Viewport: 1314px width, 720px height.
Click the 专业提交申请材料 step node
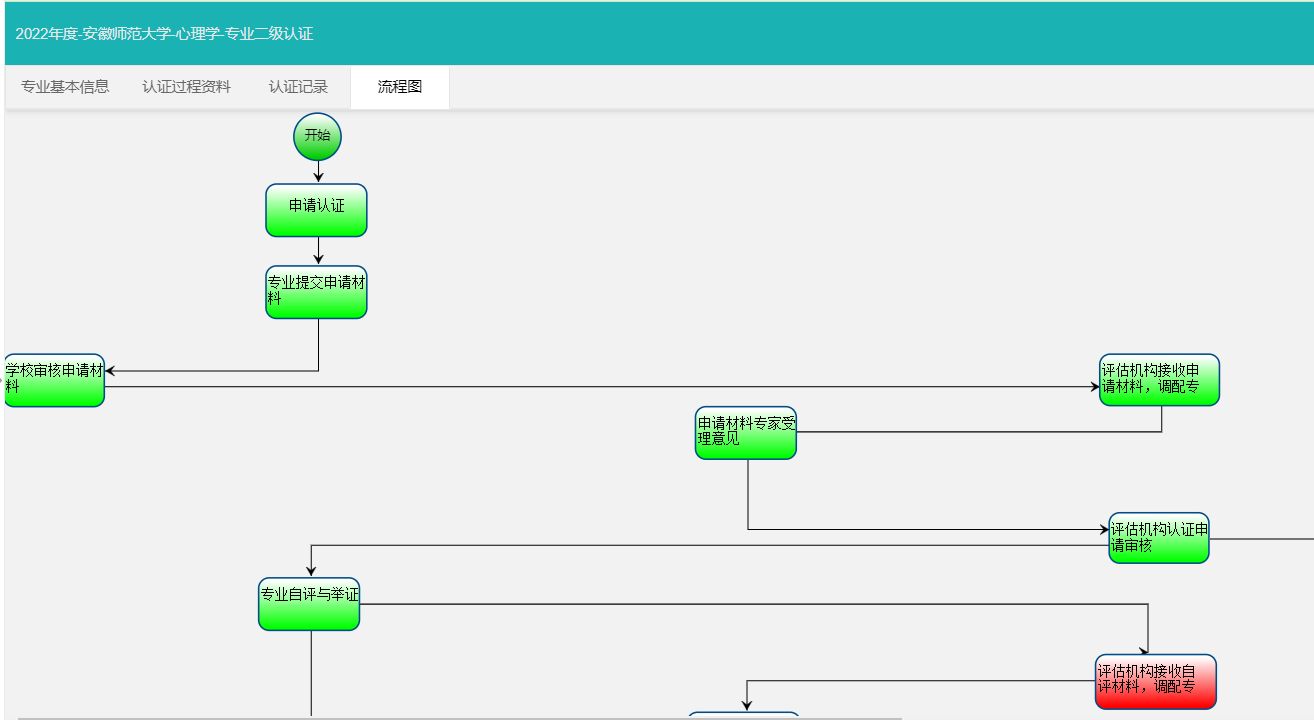click(x=316, y=292)
